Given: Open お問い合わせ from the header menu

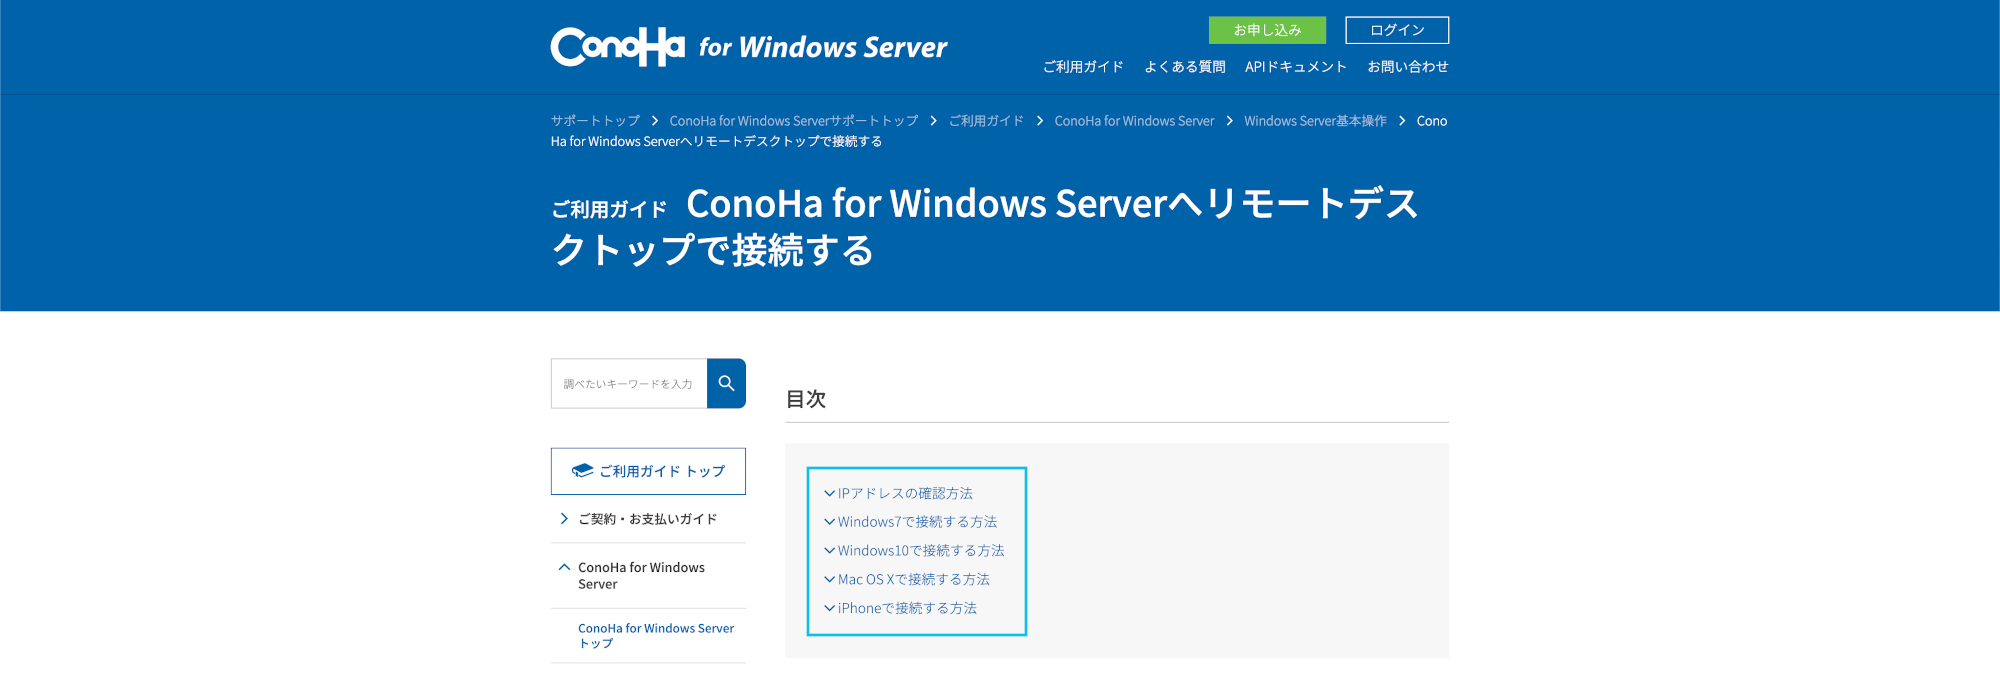Looking at the screenshot, I should [1407, 67].
